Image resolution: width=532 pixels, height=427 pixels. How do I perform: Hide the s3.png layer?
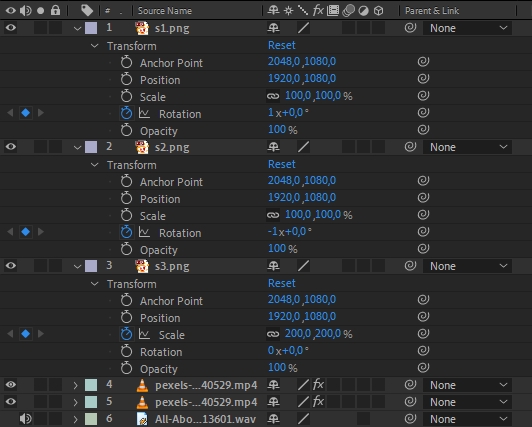pyautogui.click(x=11, y=266)
